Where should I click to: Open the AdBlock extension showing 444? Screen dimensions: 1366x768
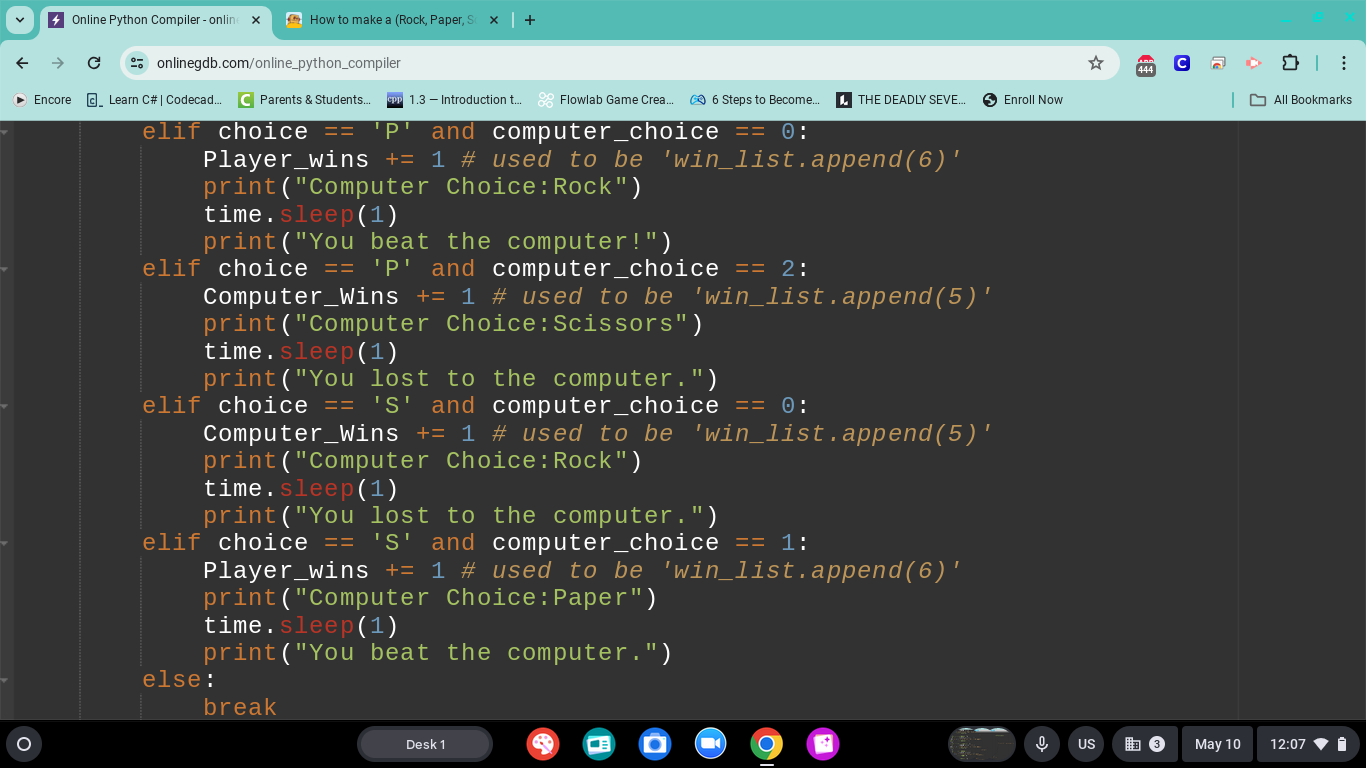coord(1146,64)
